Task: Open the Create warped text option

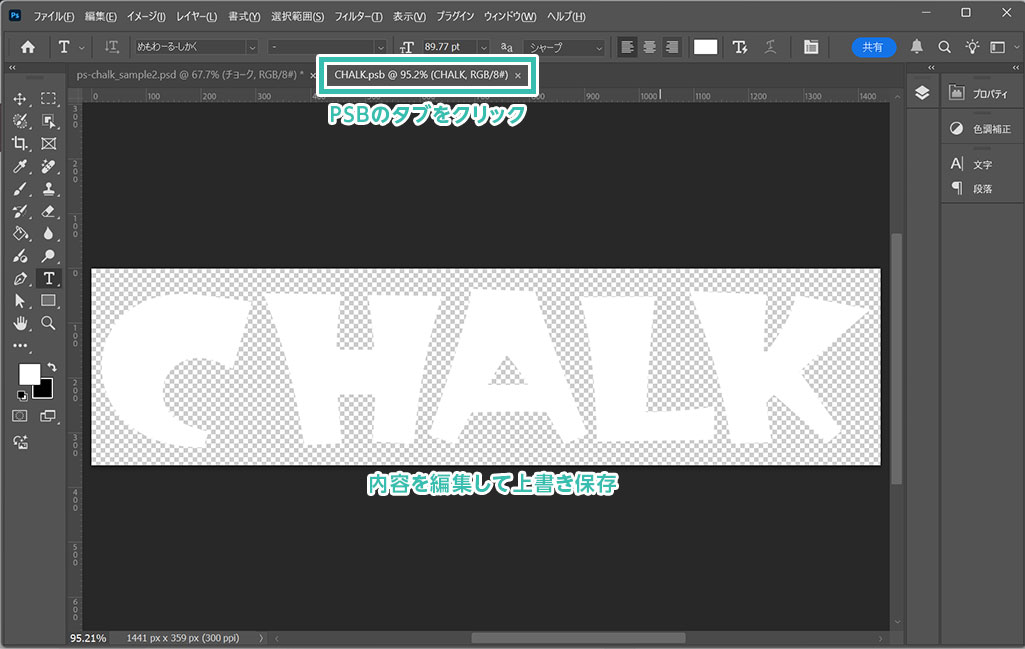Action: (740, 47)
